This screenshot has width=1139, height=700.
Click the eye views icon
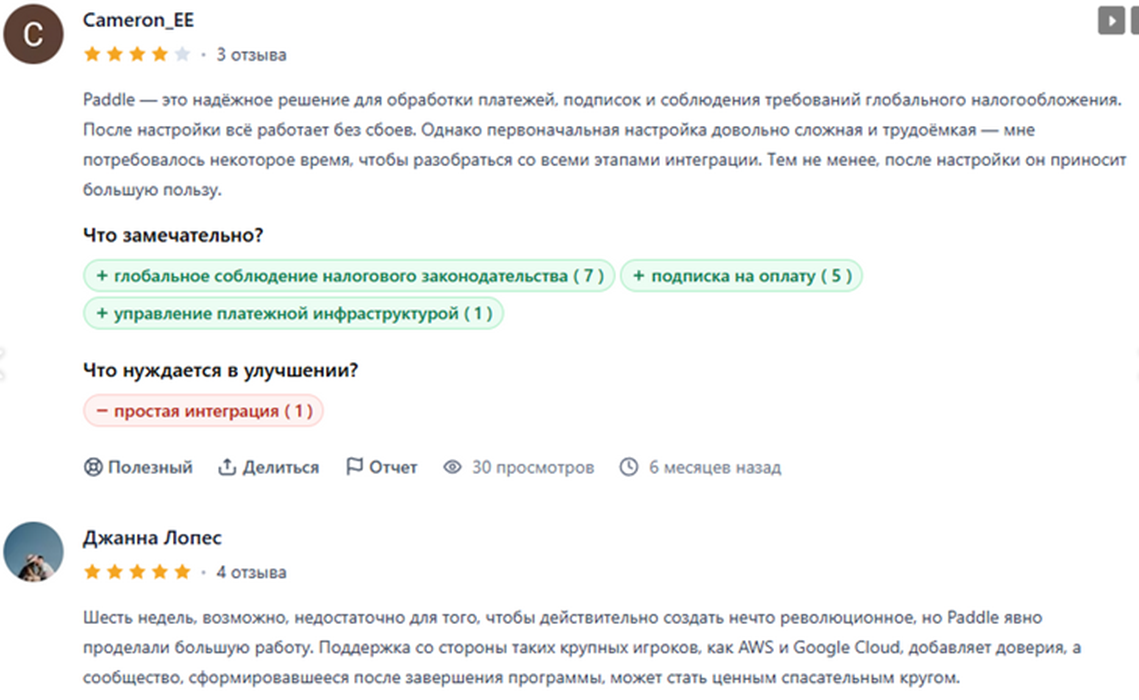pos(453,467)
